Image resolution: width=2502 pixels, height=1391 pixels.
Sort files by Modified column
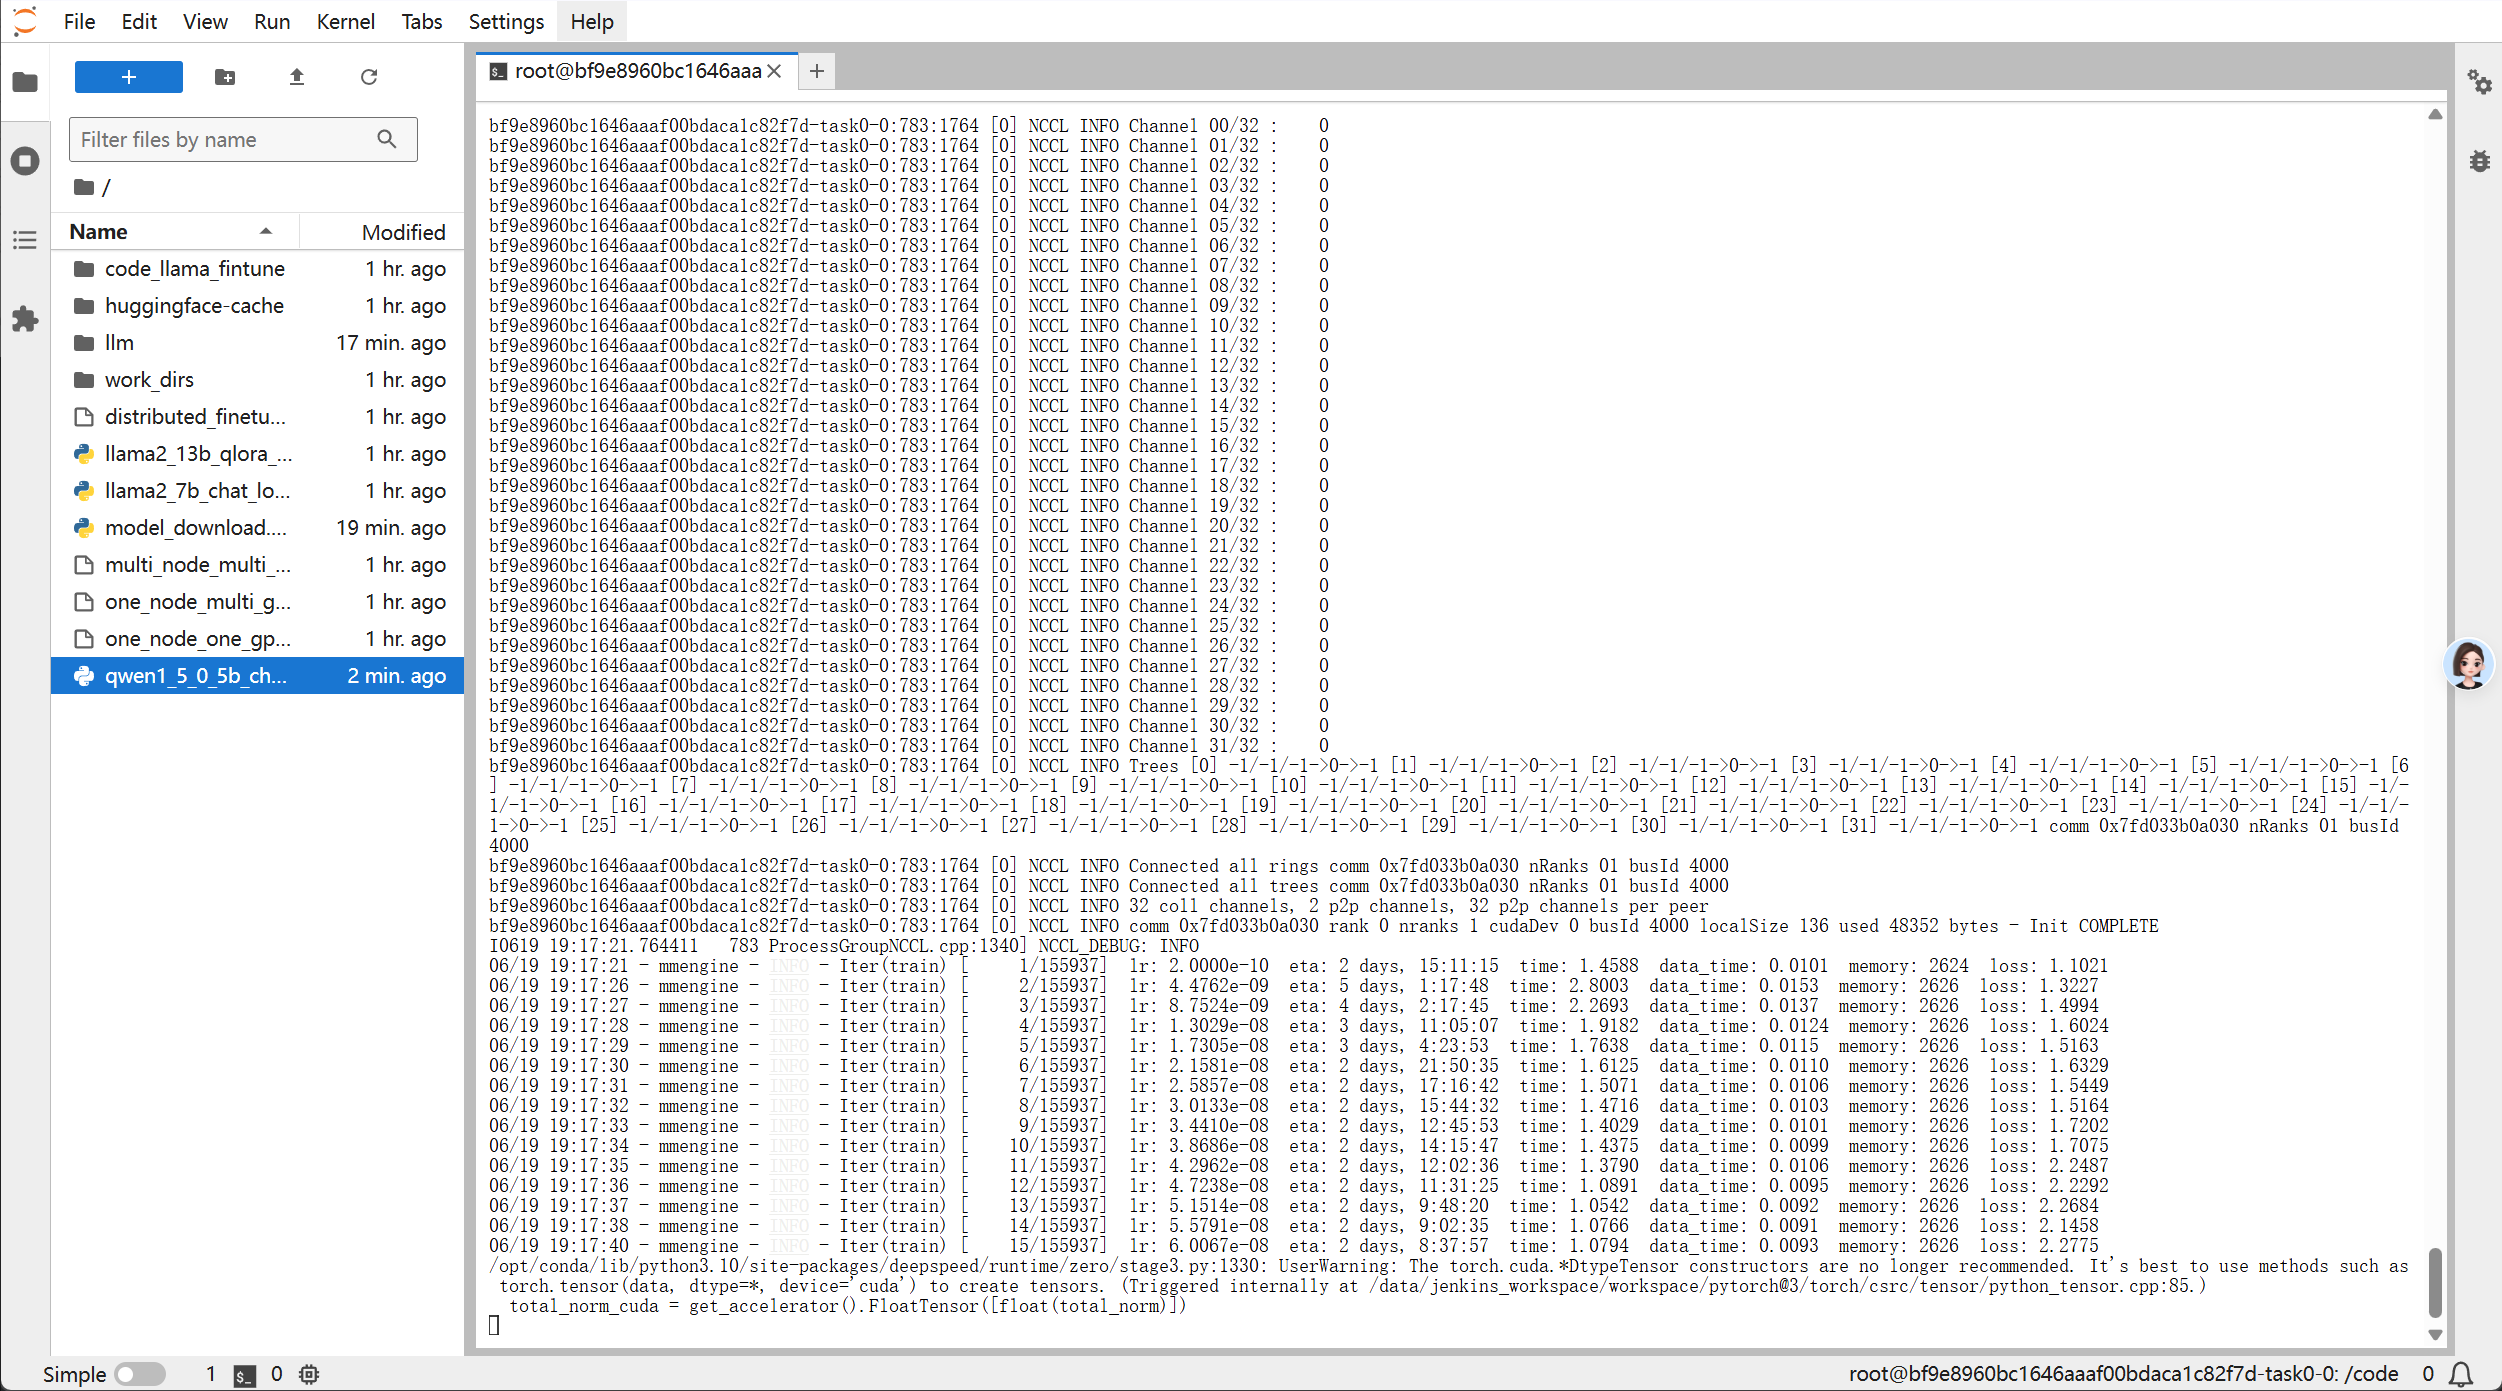pyautogui.click(x=403, y=232)
